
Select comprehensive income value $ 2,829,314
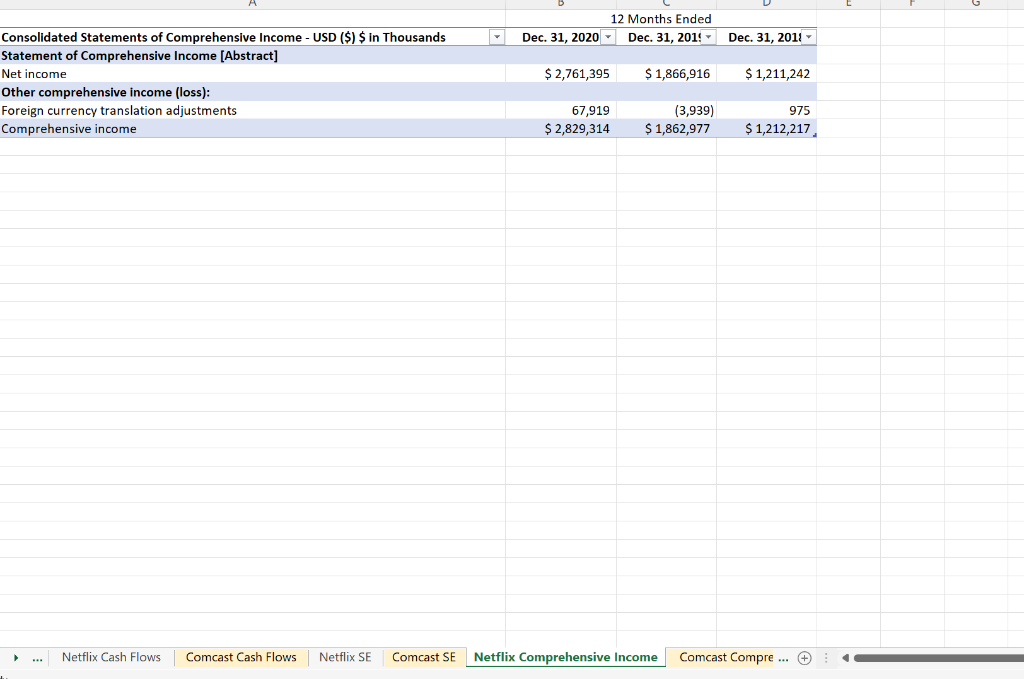(x=561, y=129)
